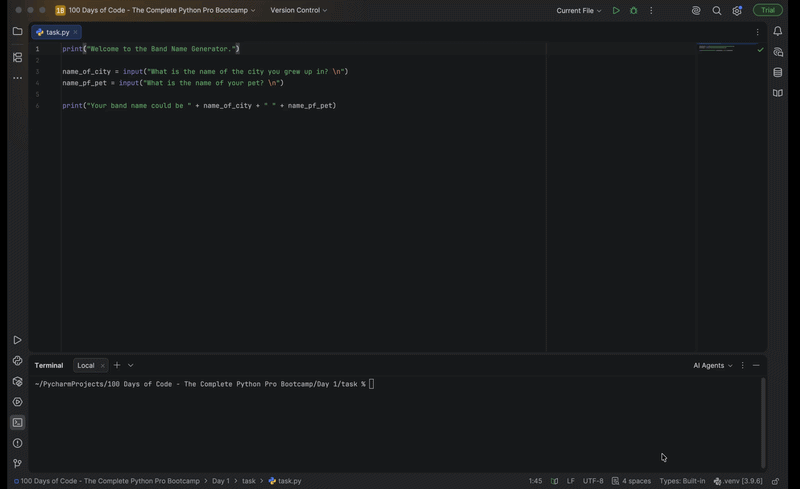Screen dimensions: 800x489
Task: Click the editor minimap preview
Action: click(x=717, y=48)
